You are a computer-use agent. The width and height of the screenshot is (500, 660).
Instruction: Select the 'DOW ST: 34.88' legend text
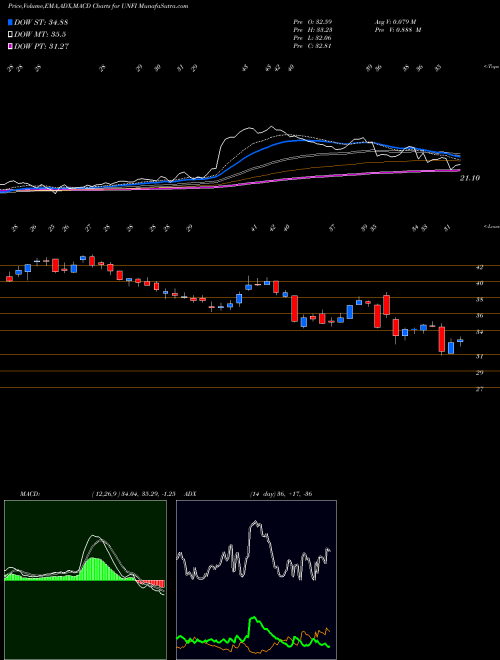pos(41,22)
